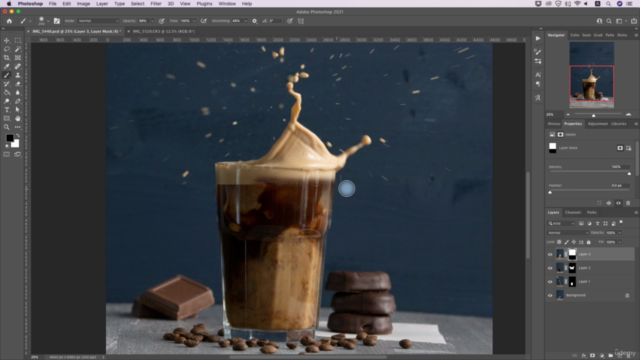This screenshot has width=640, height=360.
Task: Toggle lock all padlock icon
Action: coord(589,242)
